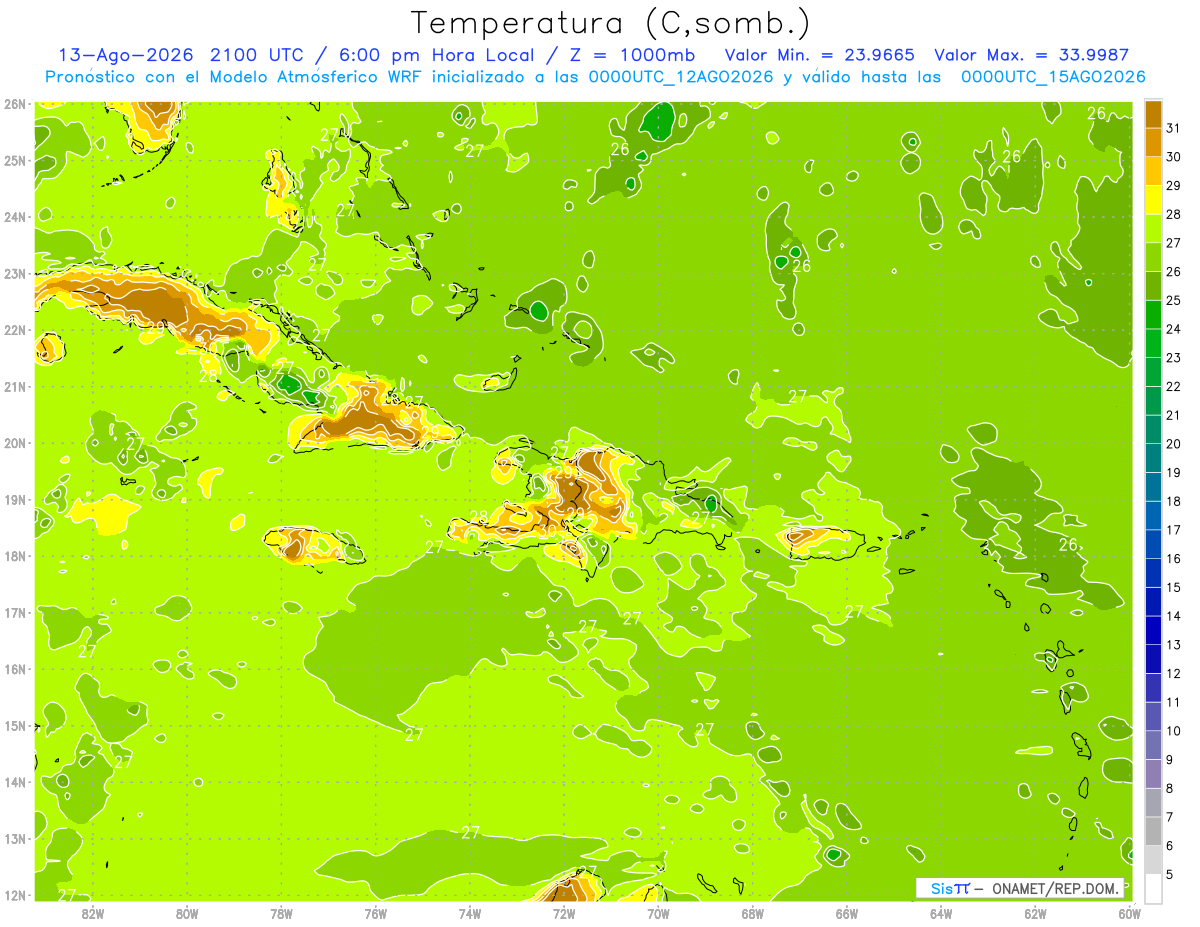Click the legend value '31'
The width and height of the screenshot is (1200, 927).
point(1173,128)
